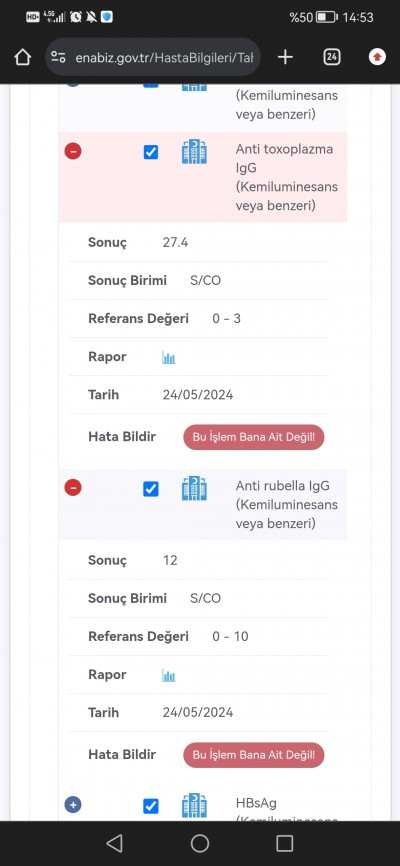
Task: Click hospital icon next to HBsAg
Action: [194, 806]
